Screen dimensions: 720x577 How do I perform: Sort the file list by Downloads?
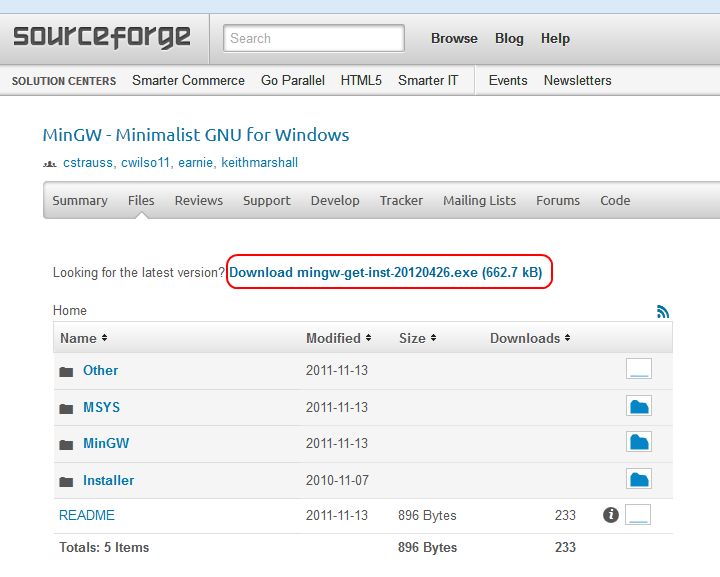tap(530, 338)
